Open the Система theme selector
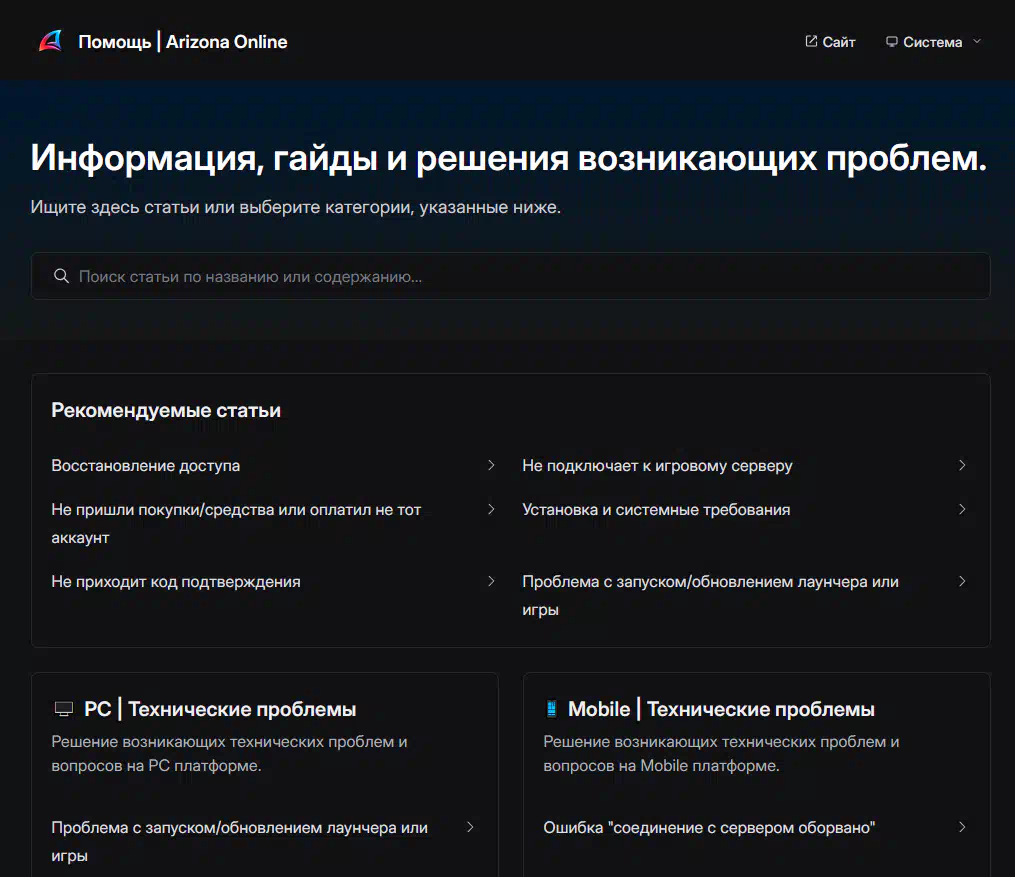This screenshot has width=1015, height=877. [933, 42]
